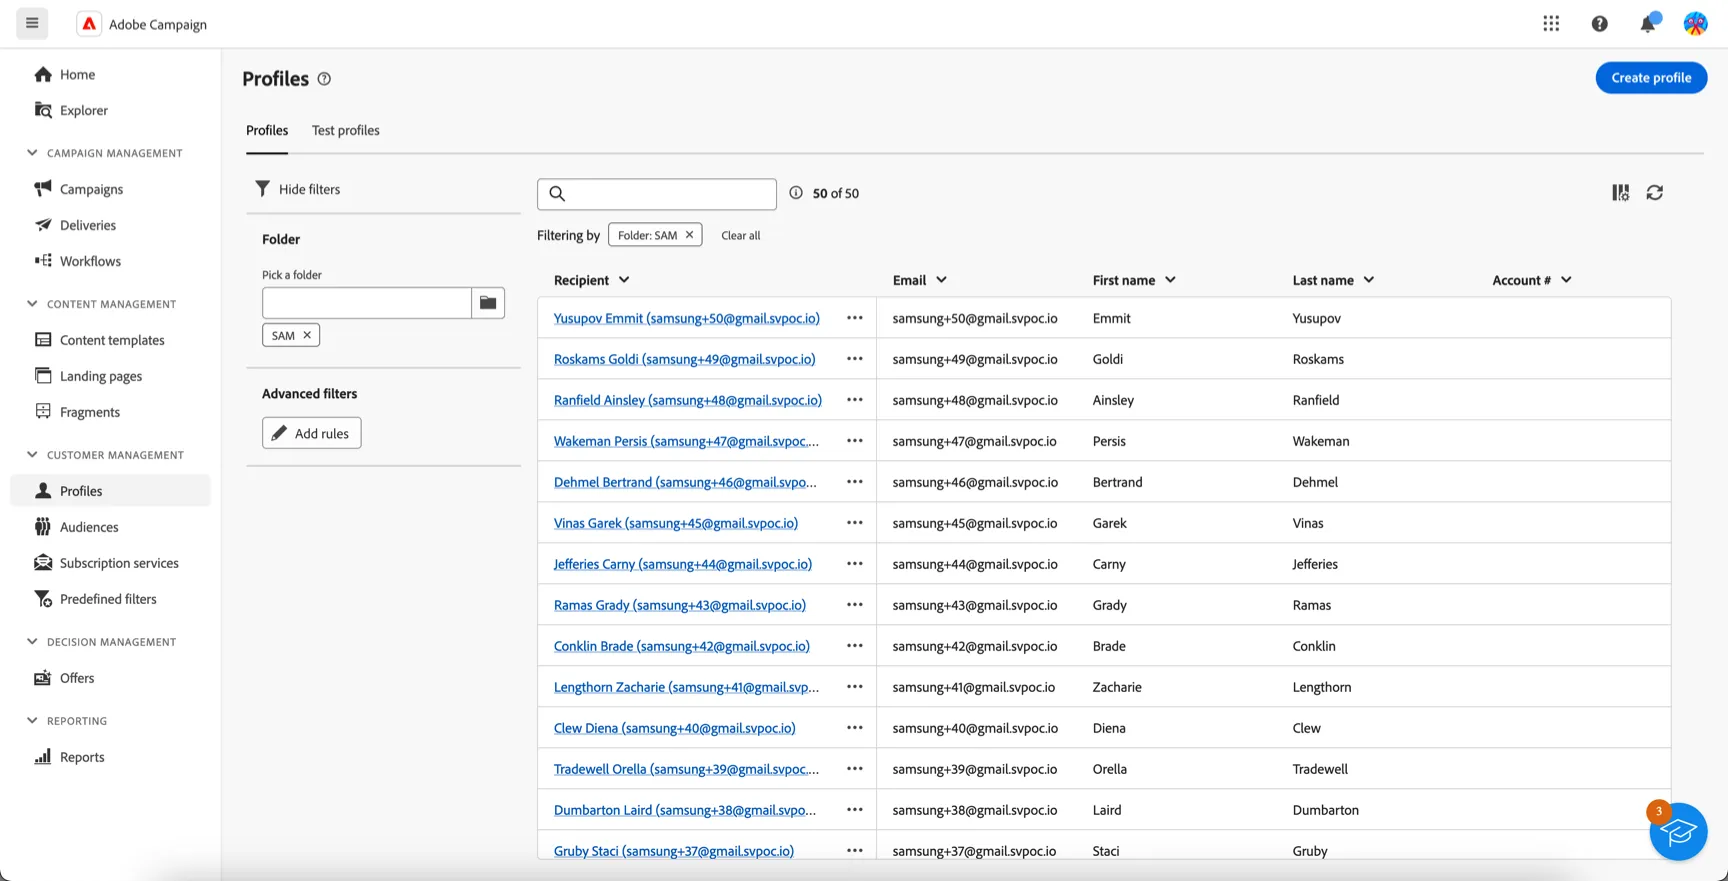Open more actions for Vinas Garek
Viewport: 1728px width, 881px height.
coord(855,523)
